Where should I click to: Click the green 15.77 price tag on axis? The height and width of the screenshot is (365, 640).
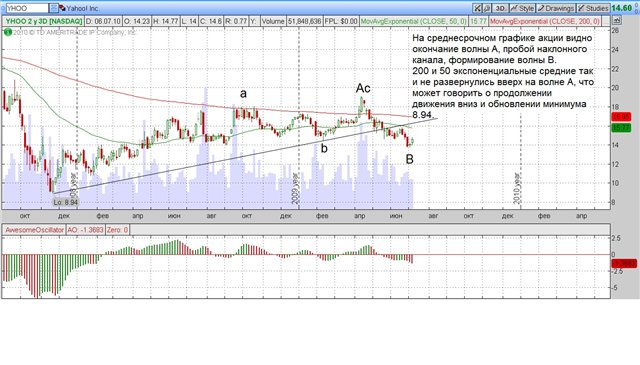(x=621, y=128)
